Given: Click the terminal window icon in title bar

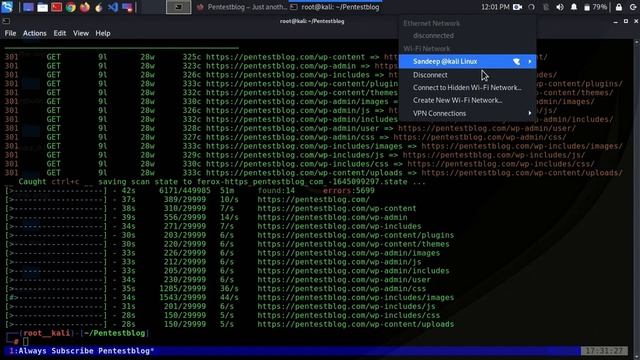Looking at the screenshot, I should coord(6,21).
